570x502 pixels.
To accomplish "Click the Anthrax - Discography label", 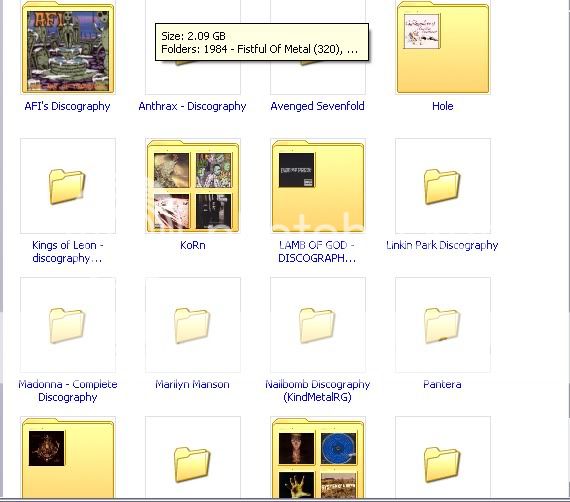I will [x=192, y=106].
